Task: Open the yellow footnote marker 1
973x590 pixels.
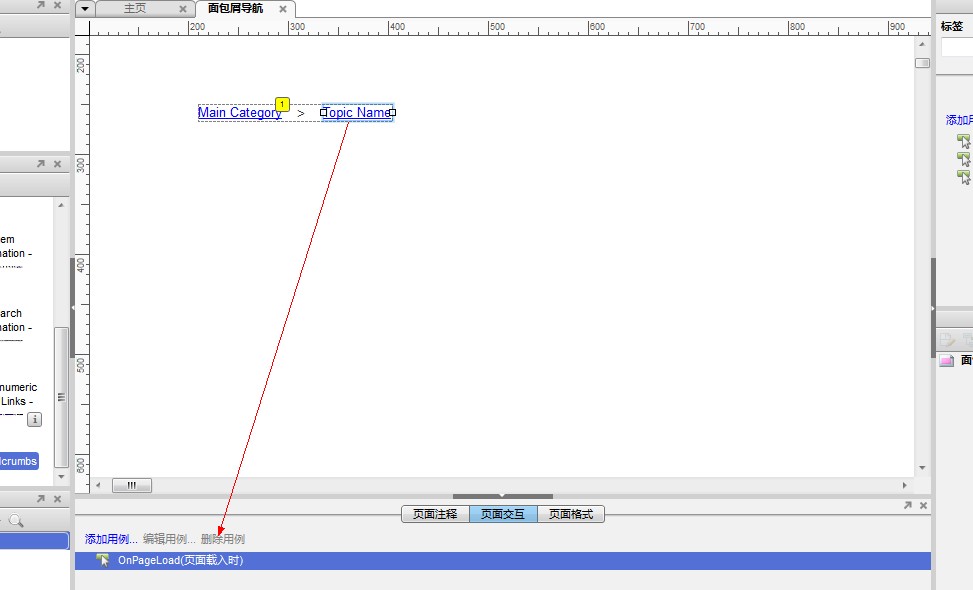Action: coord(282,104)
